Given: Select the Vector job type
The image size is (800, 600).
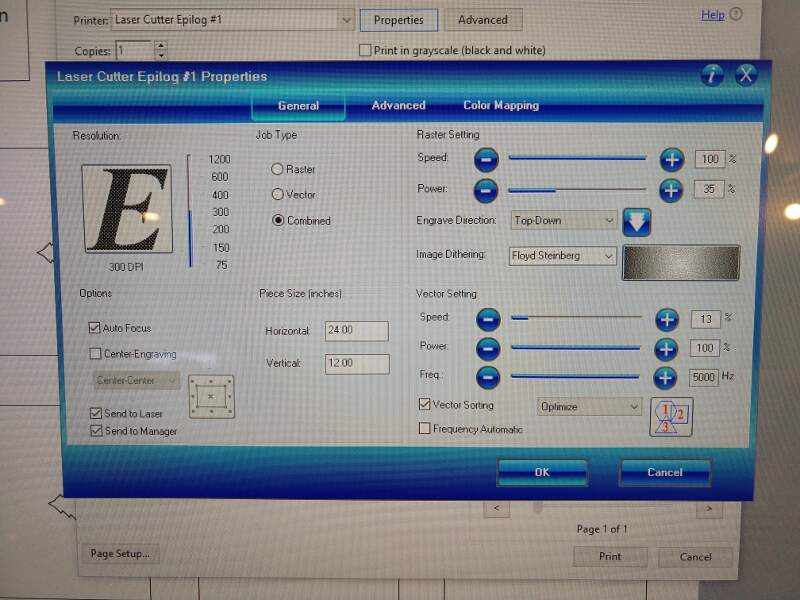Looking at the screenshot, I should coord(278,194).
